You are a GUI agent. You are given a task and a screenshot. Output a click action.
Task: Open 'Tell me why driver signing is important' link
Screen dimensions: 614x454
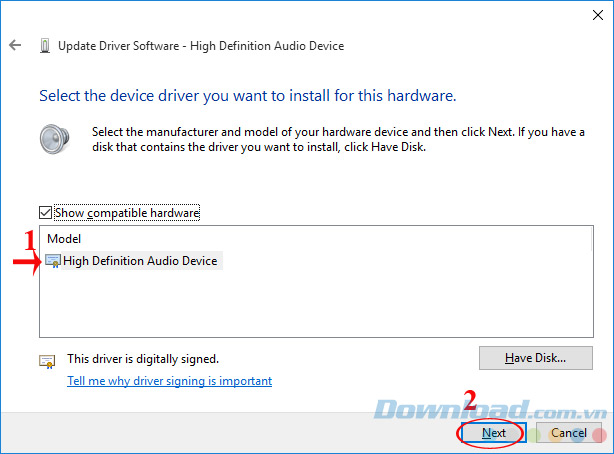pyautogui.click(x=170, y=381)
